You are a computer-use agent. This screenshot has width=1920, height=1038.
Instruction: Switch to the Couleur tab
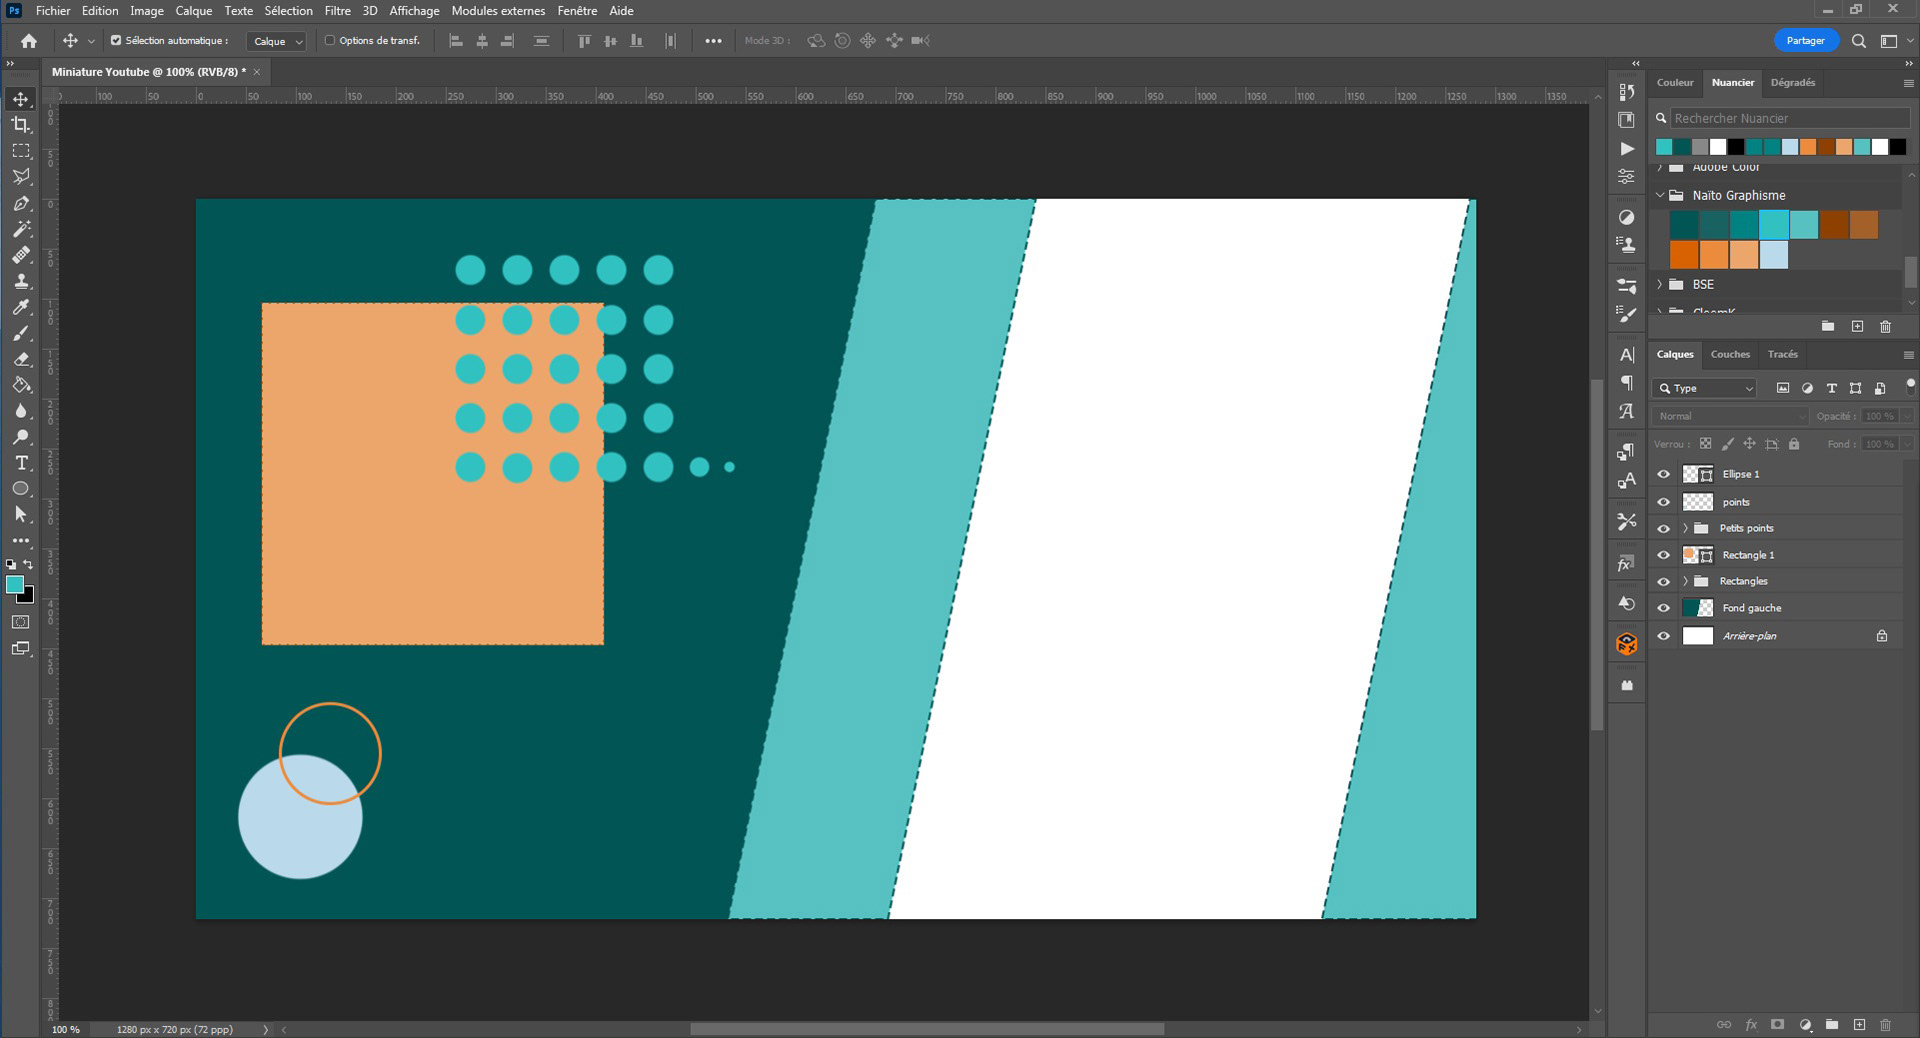(x=1675, y=82)
